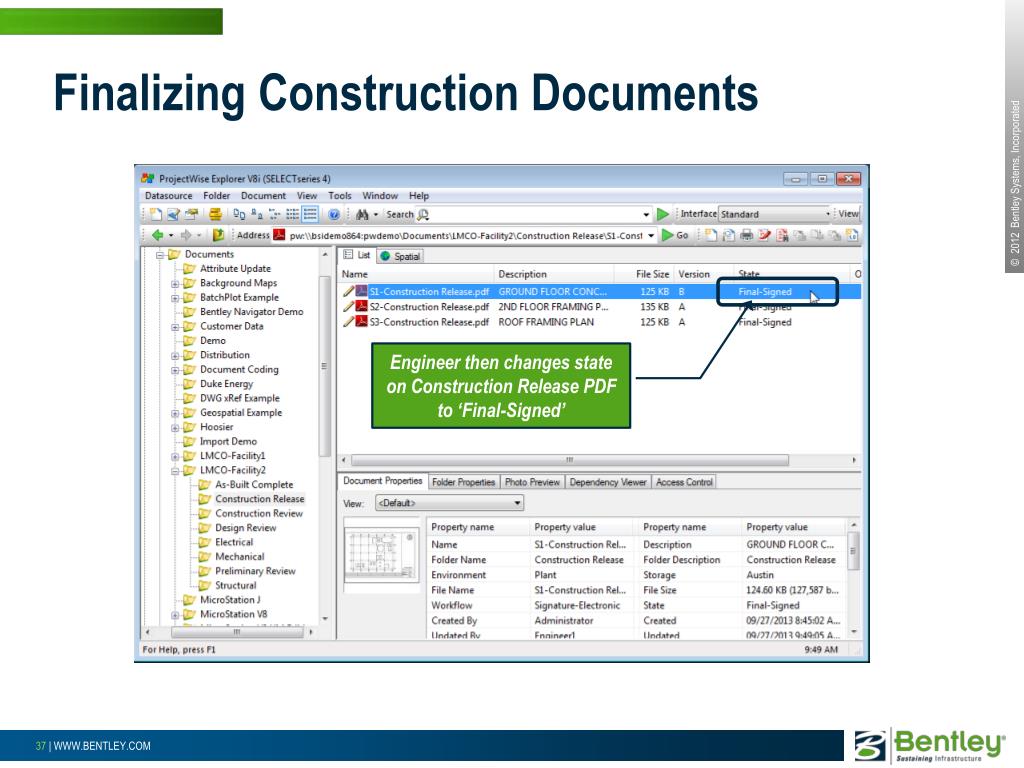
Task: Open the Photo Preview tab
Action: tap(532, 482)
